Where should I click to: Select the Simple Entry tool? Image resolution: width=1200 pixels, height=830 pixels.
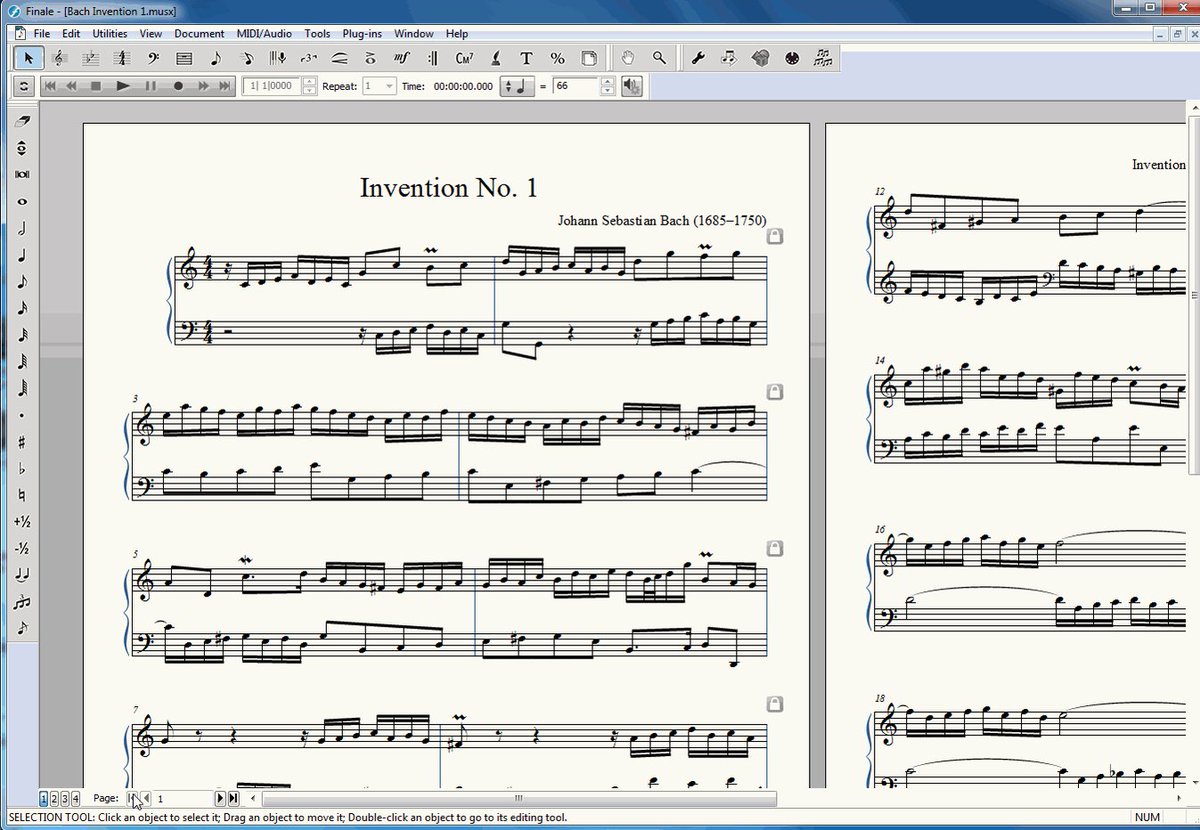215,58
